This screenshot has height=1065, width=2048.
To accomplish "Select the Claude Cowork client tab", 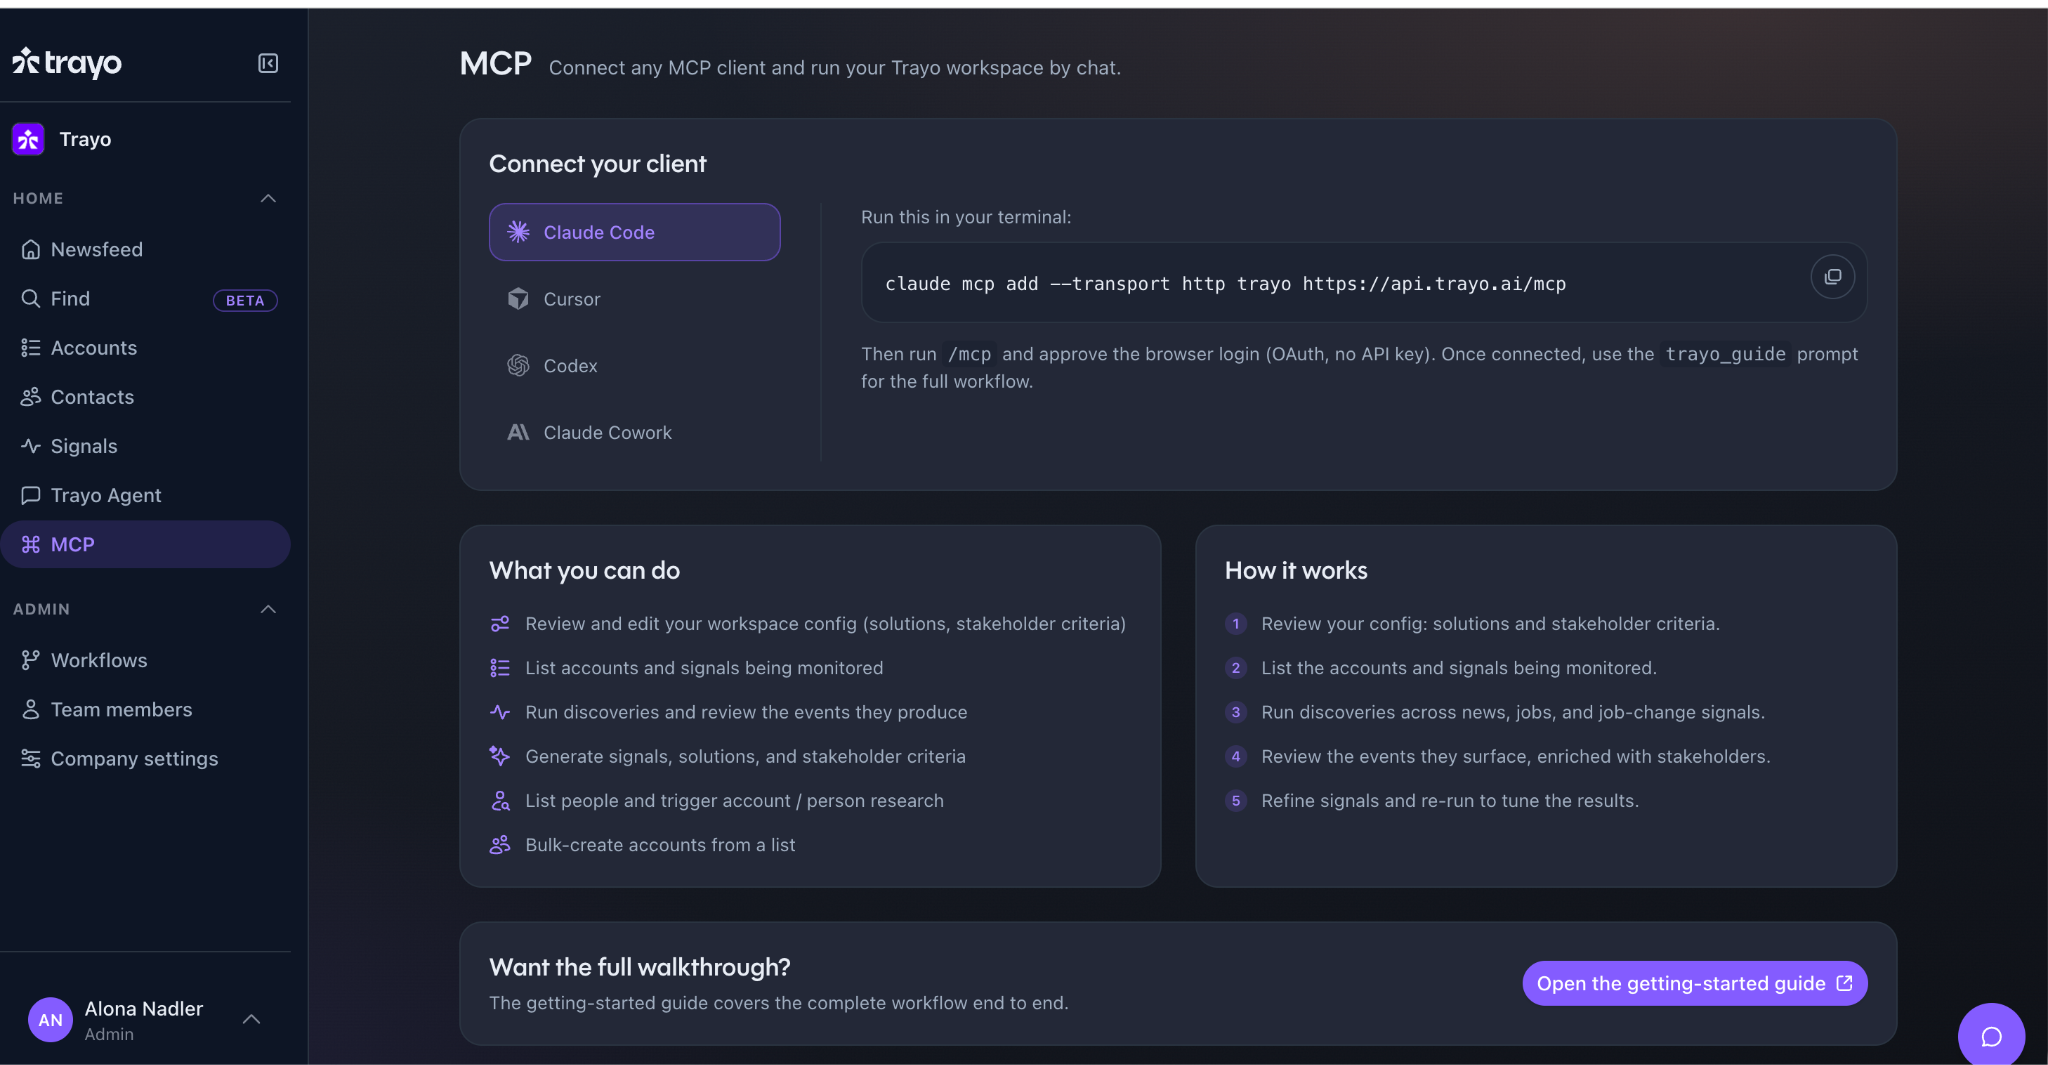I will point(634,432).
